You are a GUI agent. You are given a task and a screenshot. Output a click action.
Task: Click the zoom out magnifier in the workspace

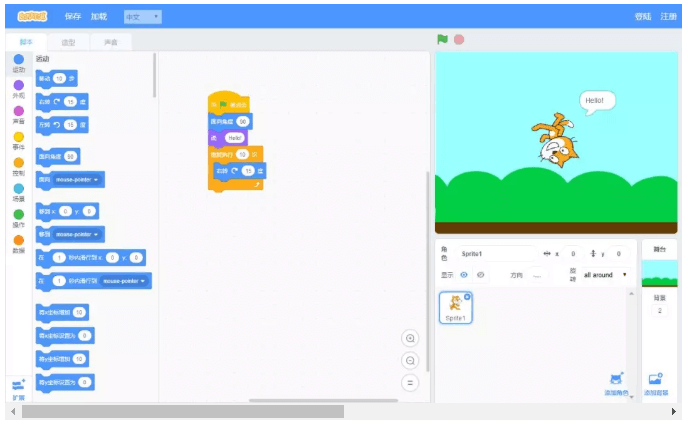(x=410, y=361)
